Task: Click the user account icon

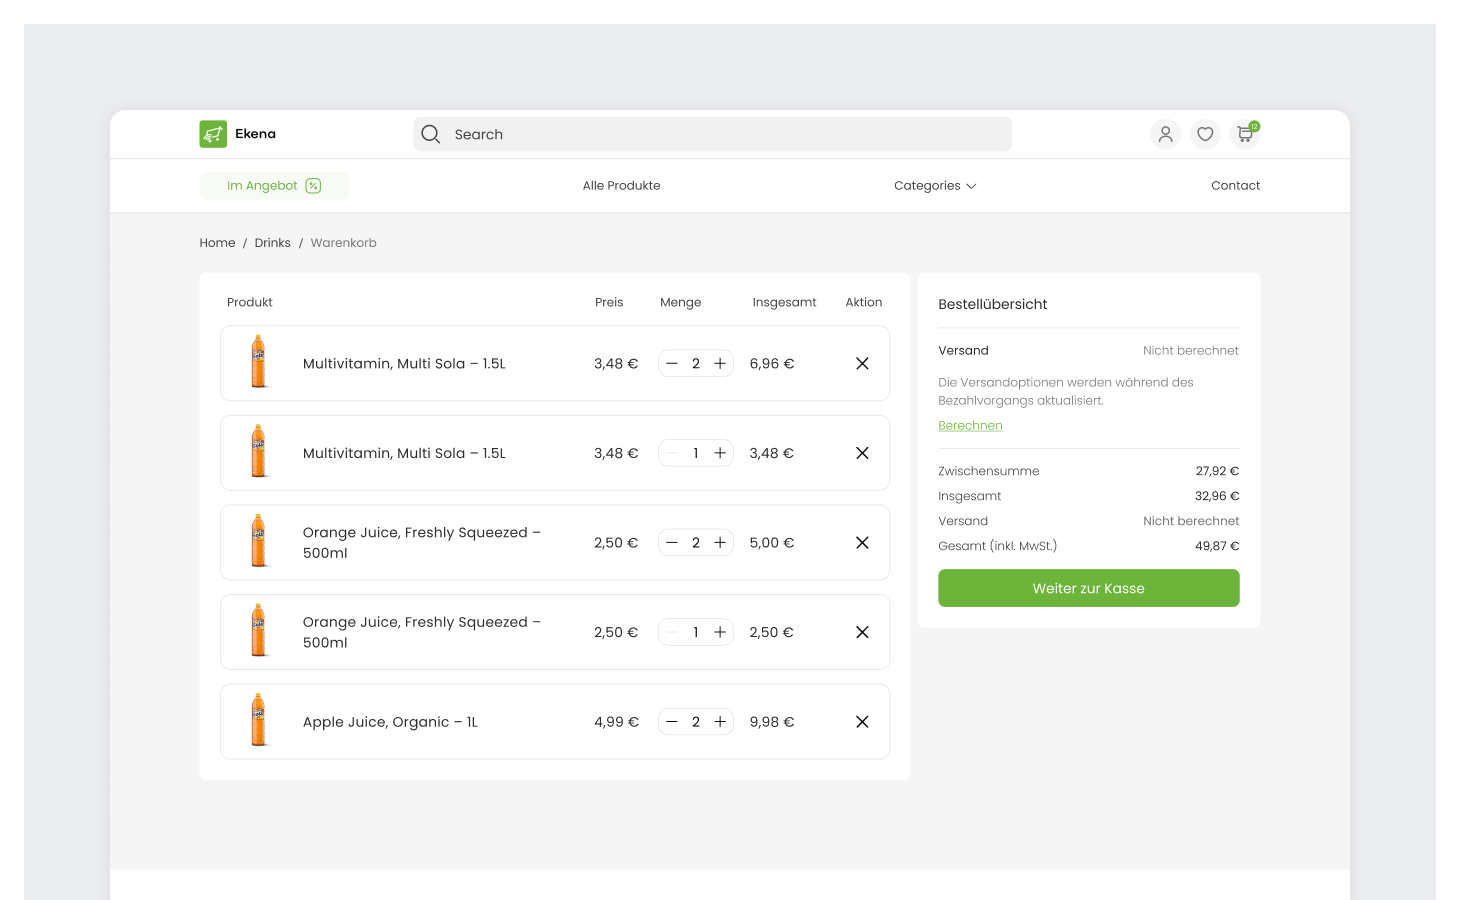Action: (1165, 133)
